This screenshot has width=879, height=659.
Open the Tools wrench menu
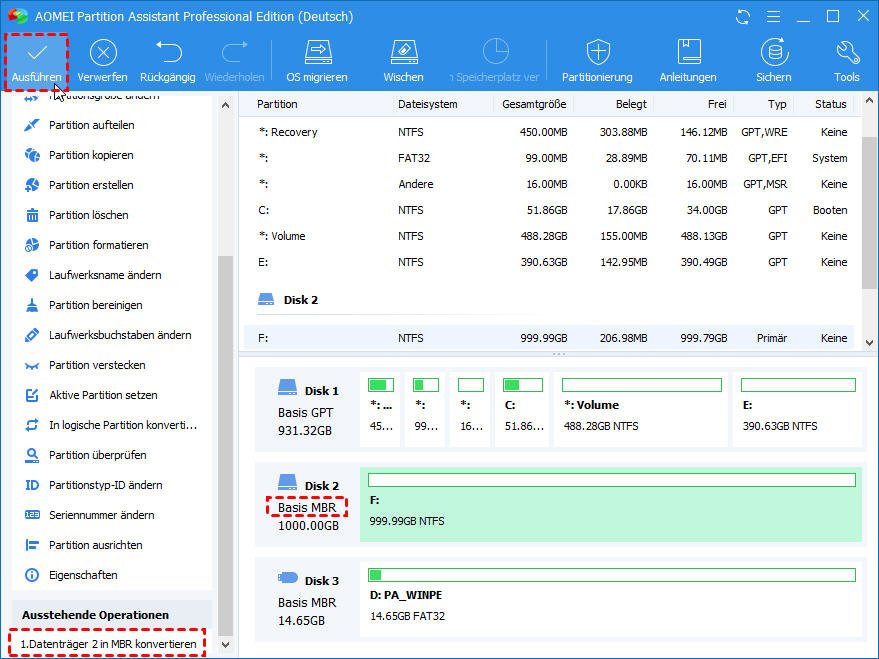pos(846,52)
